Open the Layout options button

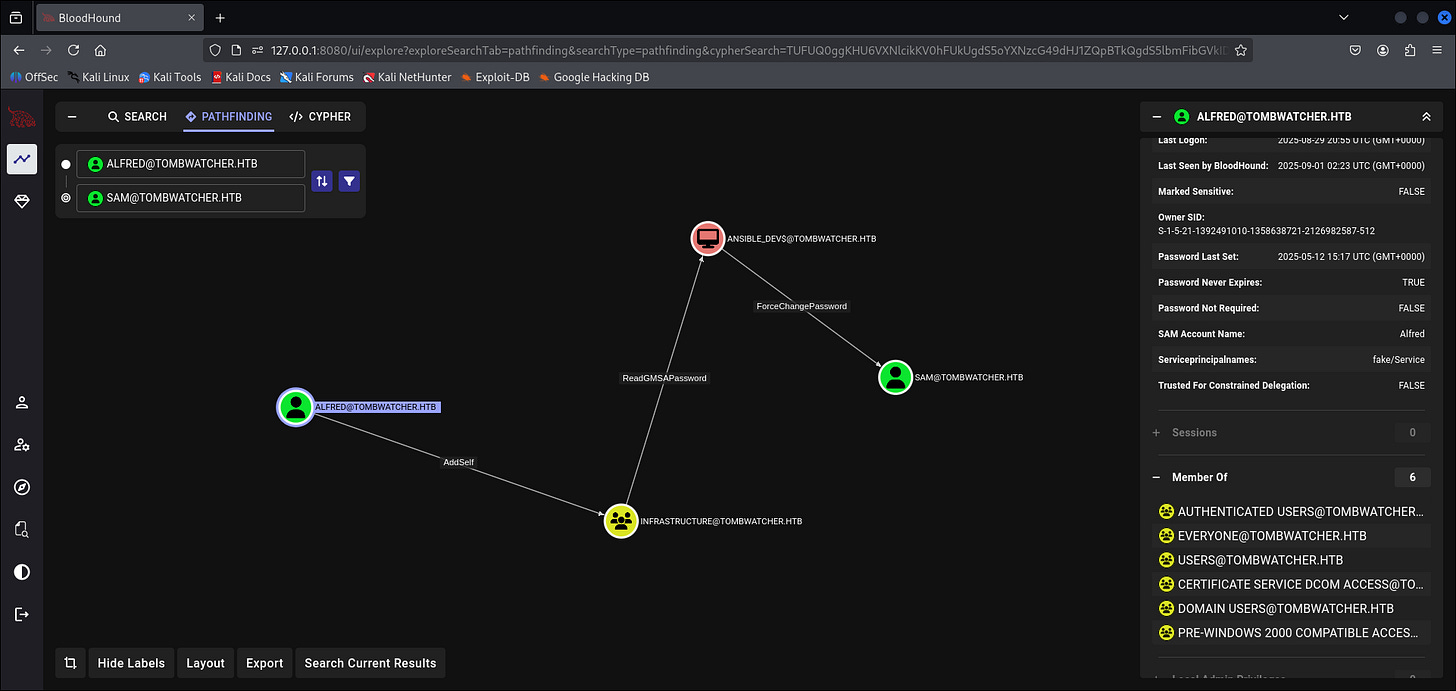[206, 663]
